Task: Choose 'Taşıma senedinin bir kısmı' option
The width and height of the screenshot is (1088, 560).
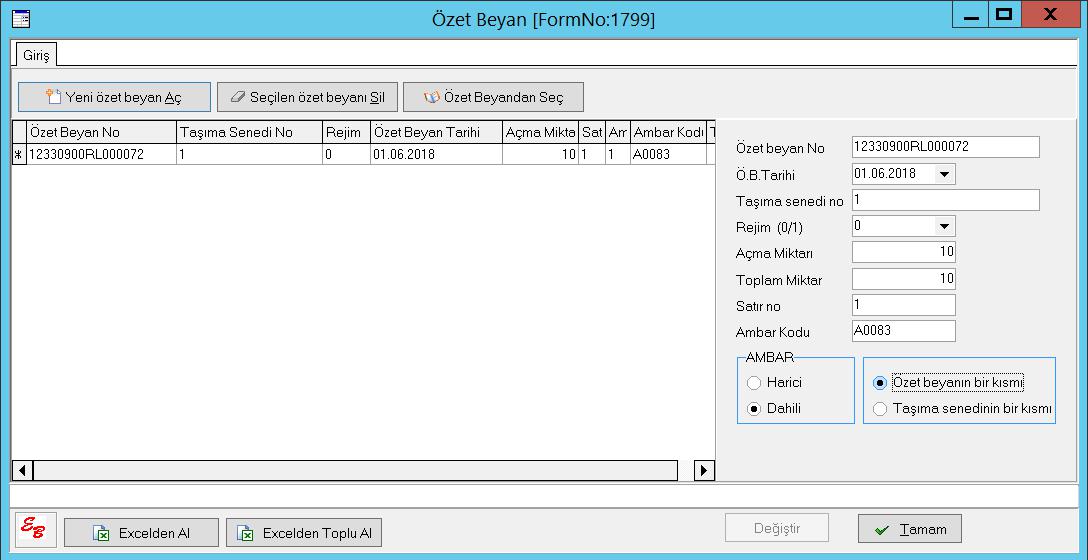Action: pos(880,408)
